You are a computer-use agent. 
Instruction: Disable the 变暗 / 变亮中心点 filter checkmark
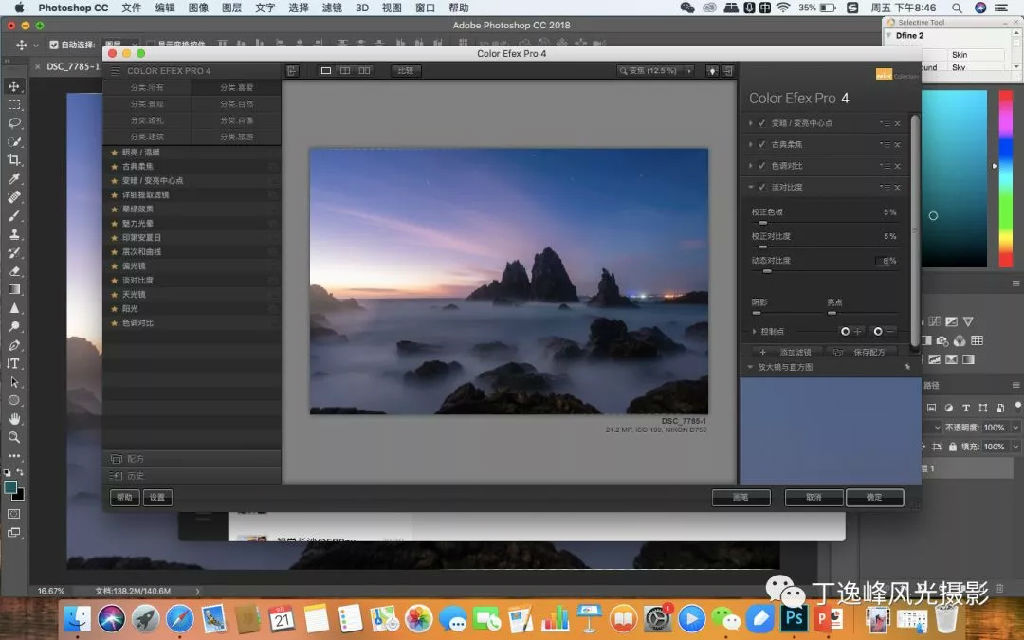[x=762, y=123]
